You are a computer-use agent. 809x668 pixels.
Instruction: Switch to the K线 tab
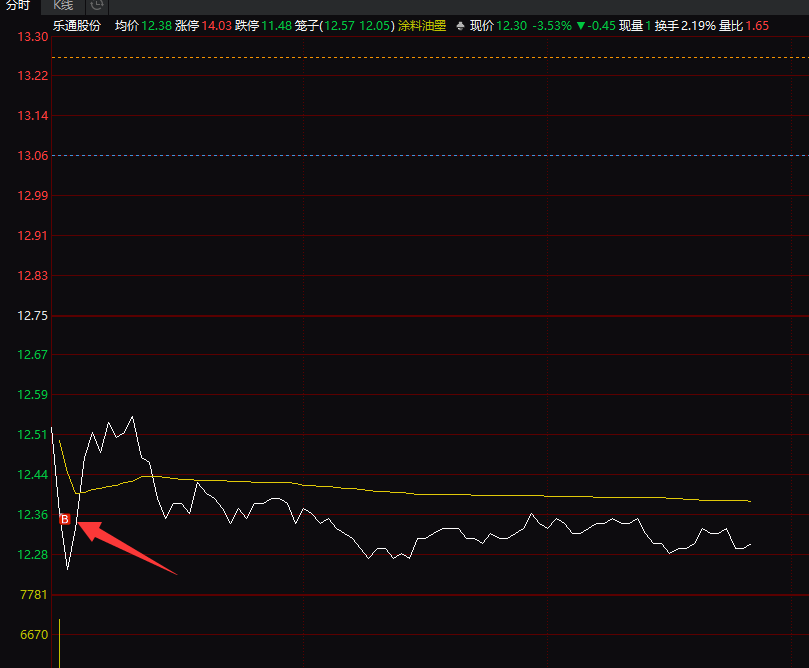[63, 6]
